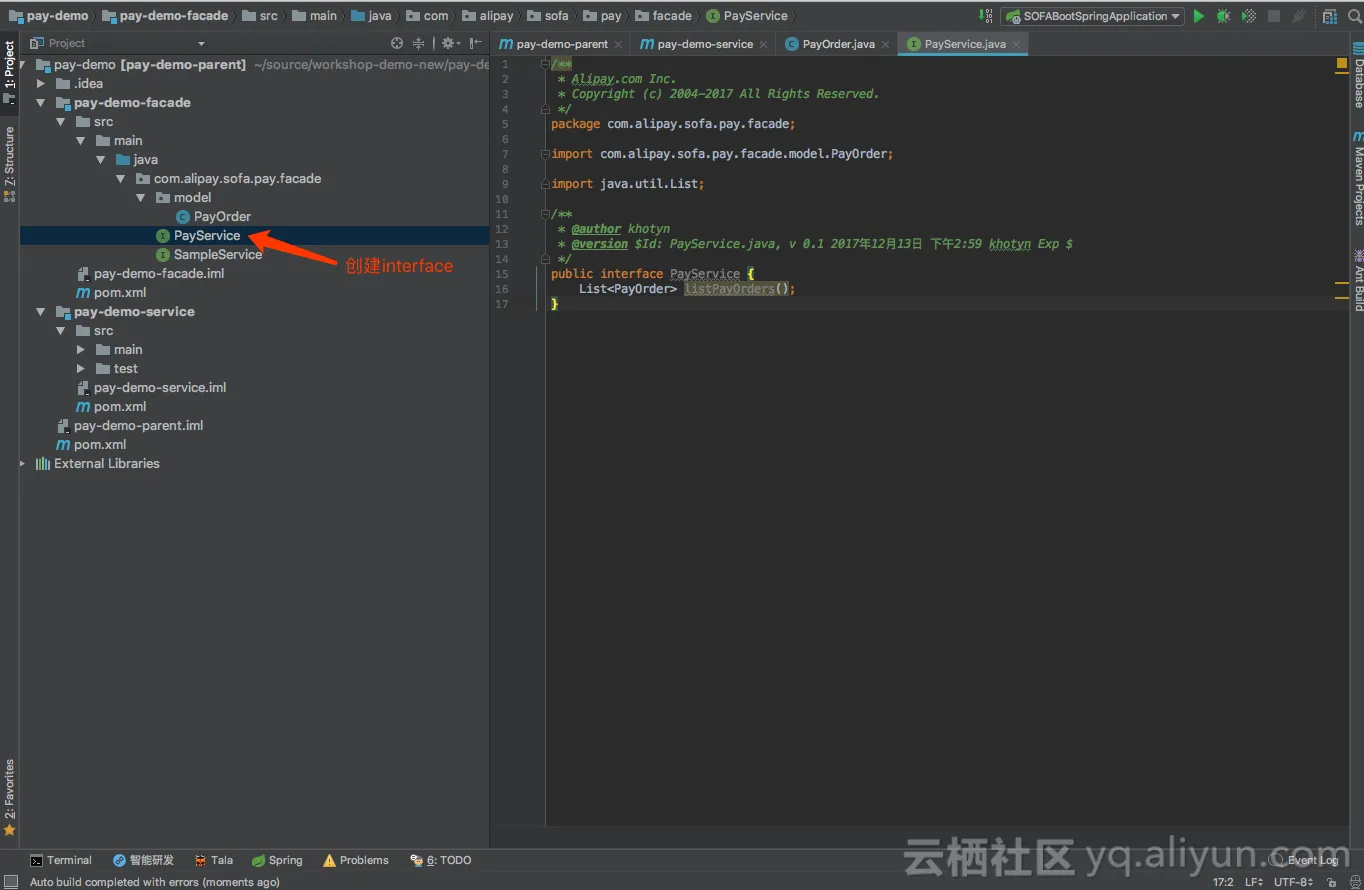Image resolution: width=1364 pixels, height=890 pixels.
Task: Close the PayService.java tab
Action: [x=1016, y=44]
